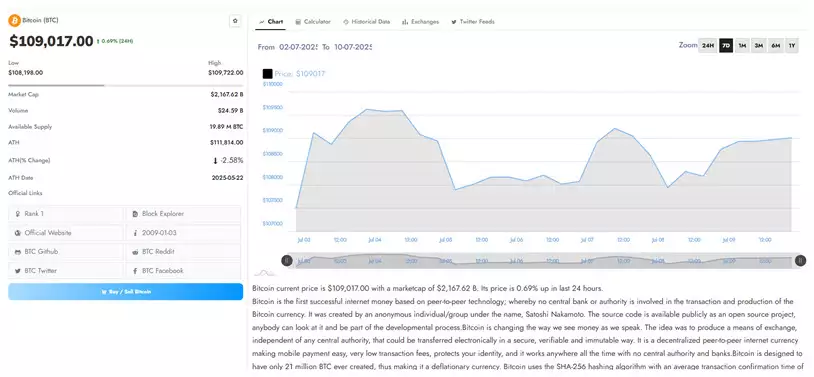Click the rank icon beside Rank 1
The width and height of the screenshot is (814, 377).
pos(18,214)
